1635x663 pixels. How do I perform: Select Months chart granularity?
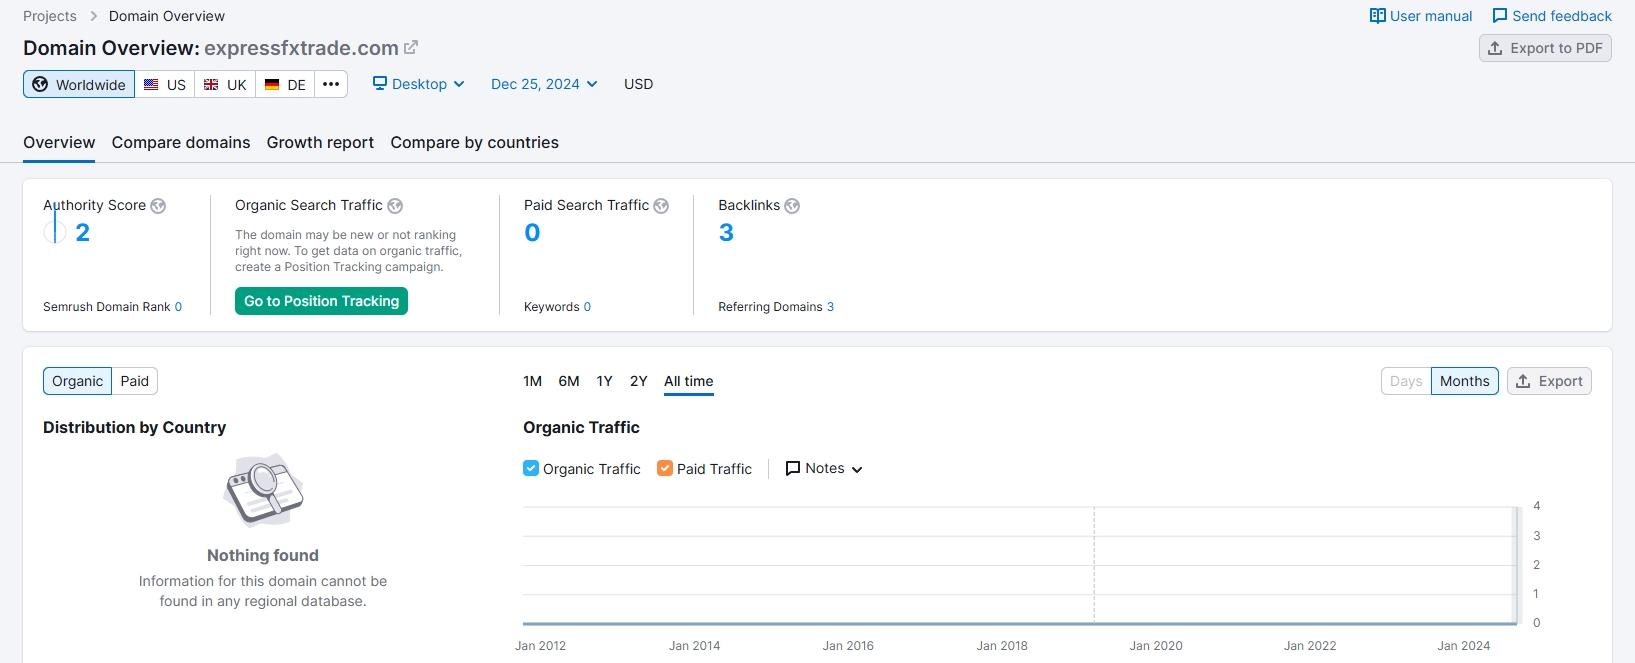click(1465, 381)
